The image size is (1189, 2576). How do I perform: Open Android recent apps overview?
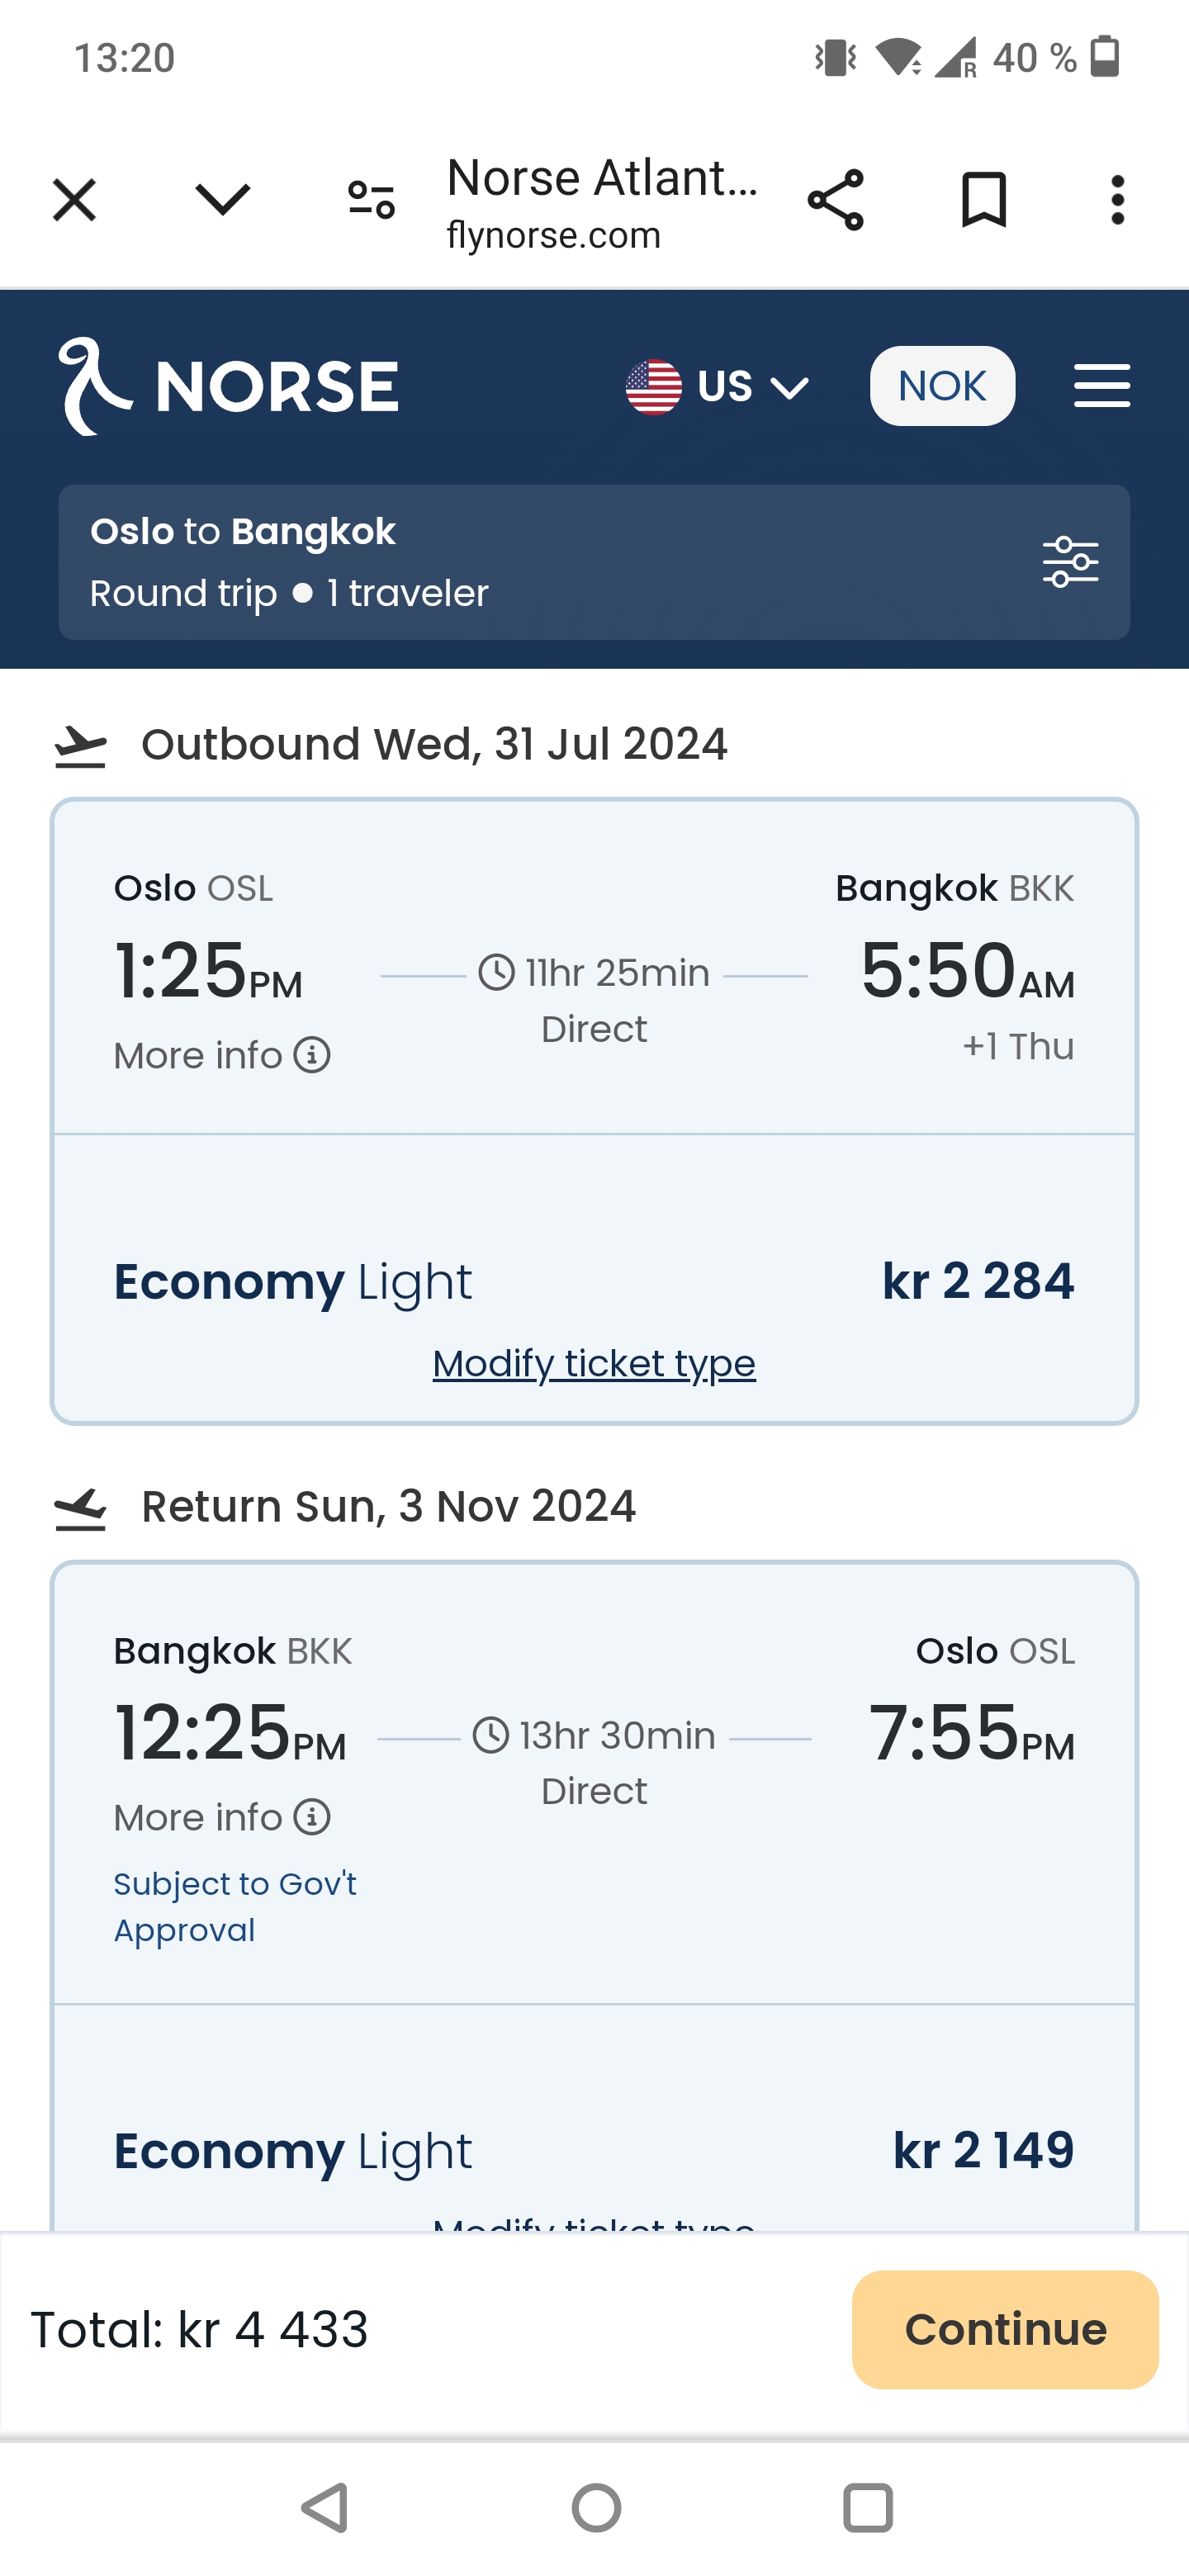[x=868, y=2508]
